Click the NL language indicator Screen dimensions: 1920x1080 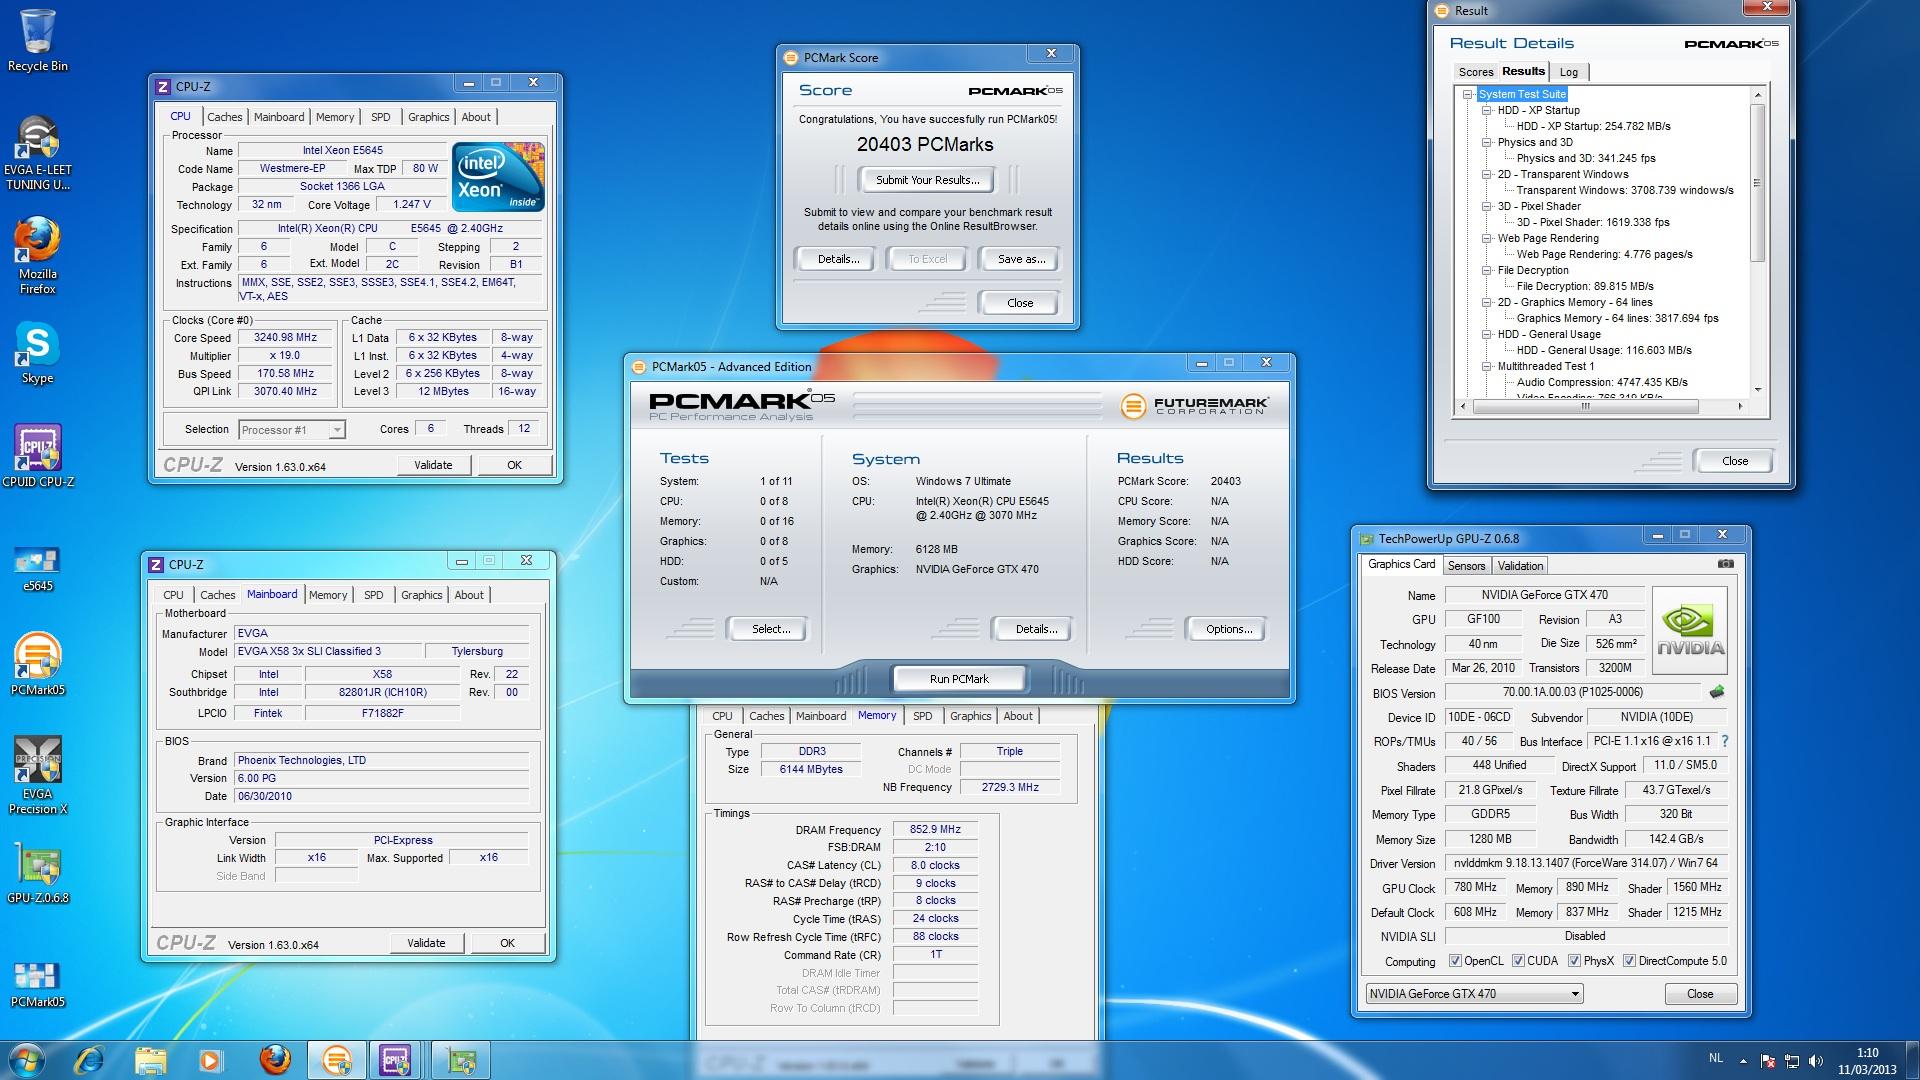pyautogui.click(x=1716, y=1058)
